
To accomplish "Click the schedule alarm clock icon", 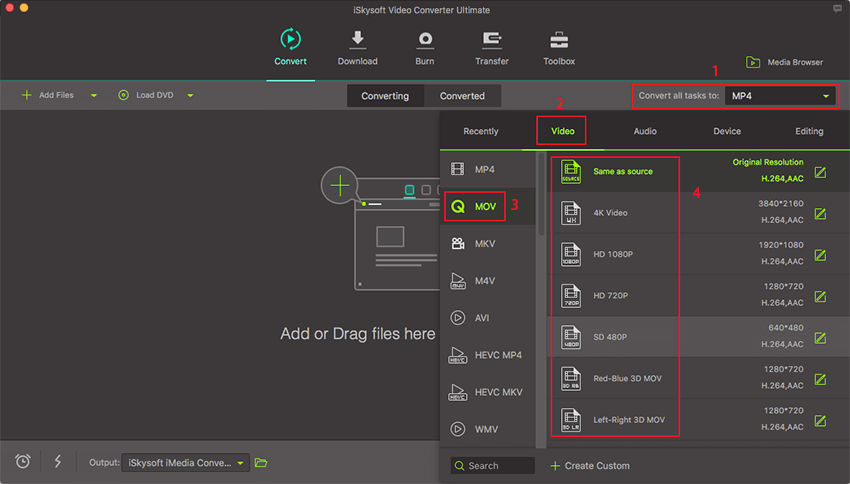I will pyautogui.click(x=22, y=461).
